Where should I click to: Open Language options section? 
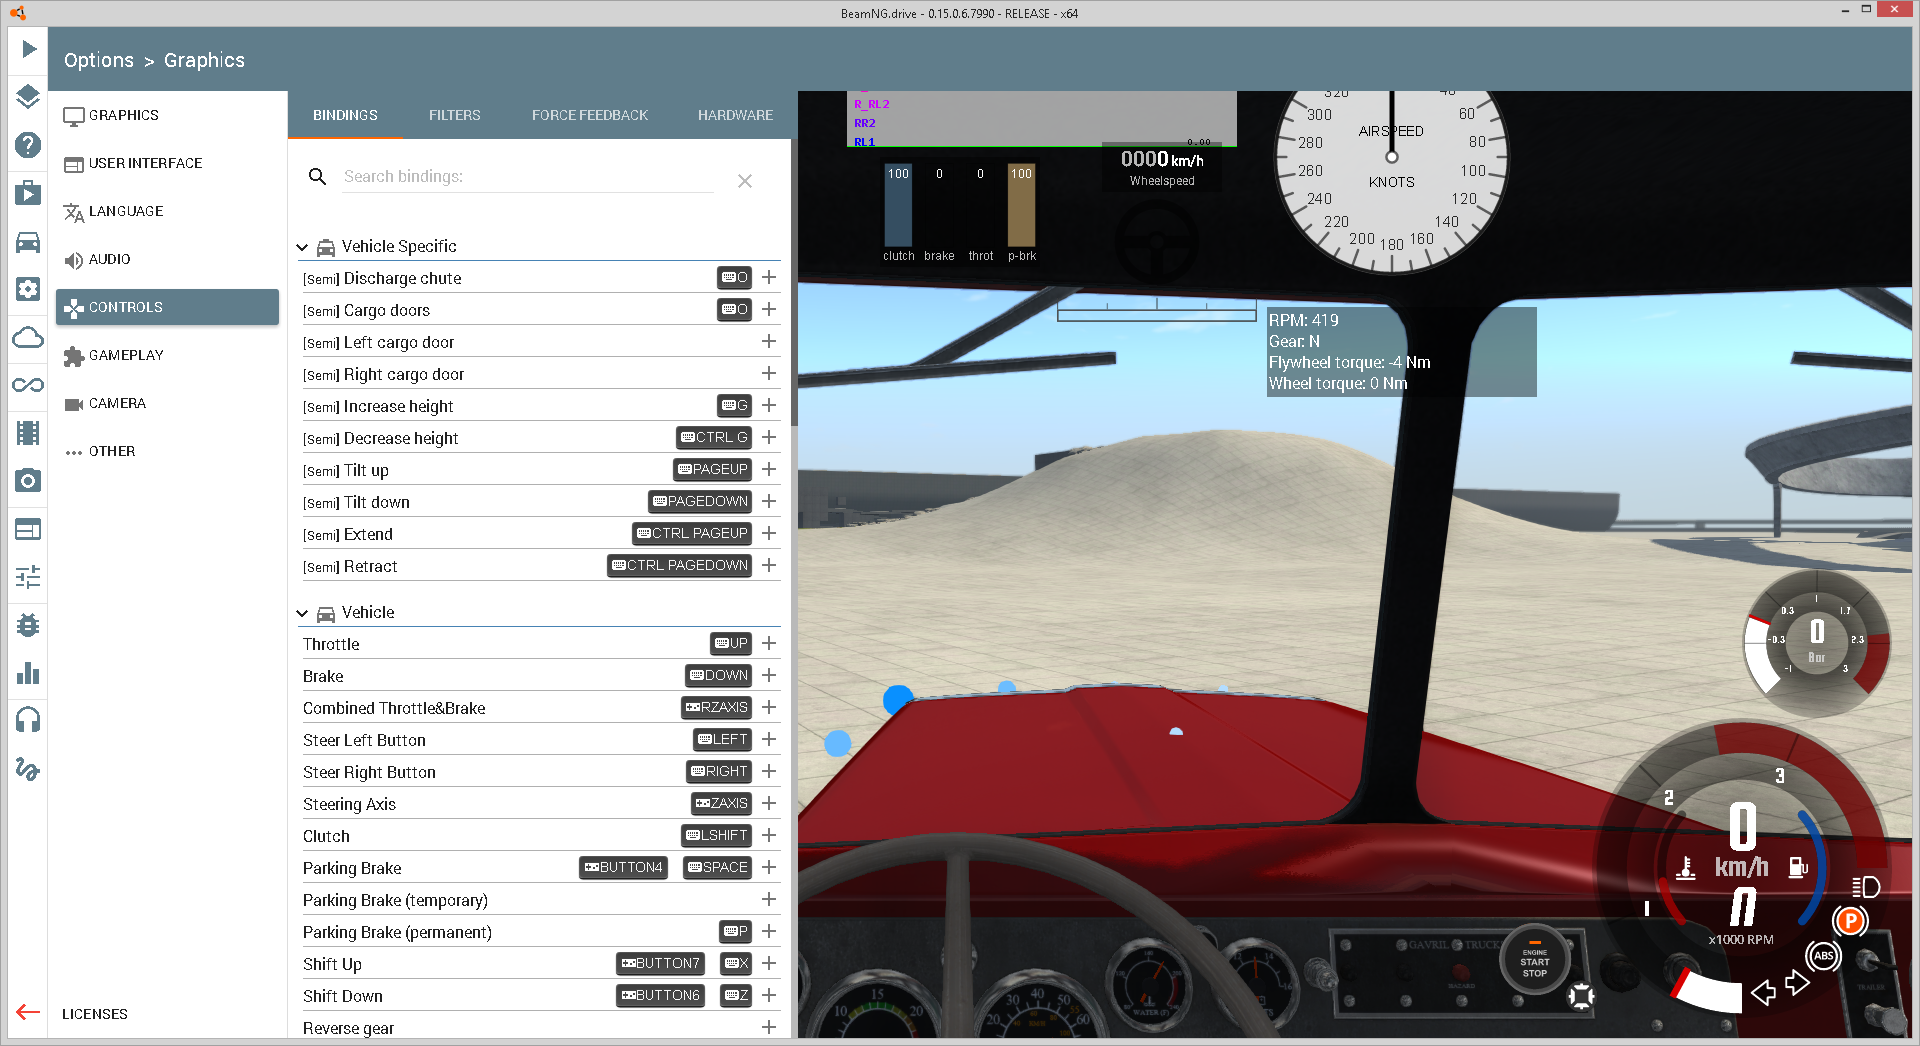(x=167, y=211)
